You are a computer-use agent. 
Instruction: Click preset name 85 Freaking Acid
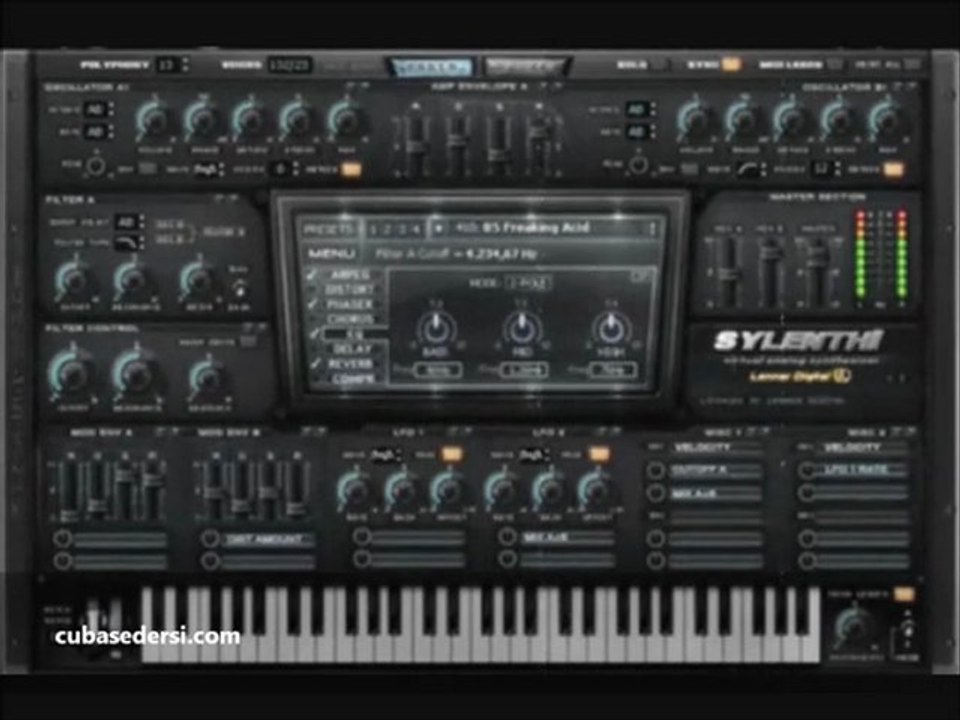pyautogui.click(x=536, y=228)
